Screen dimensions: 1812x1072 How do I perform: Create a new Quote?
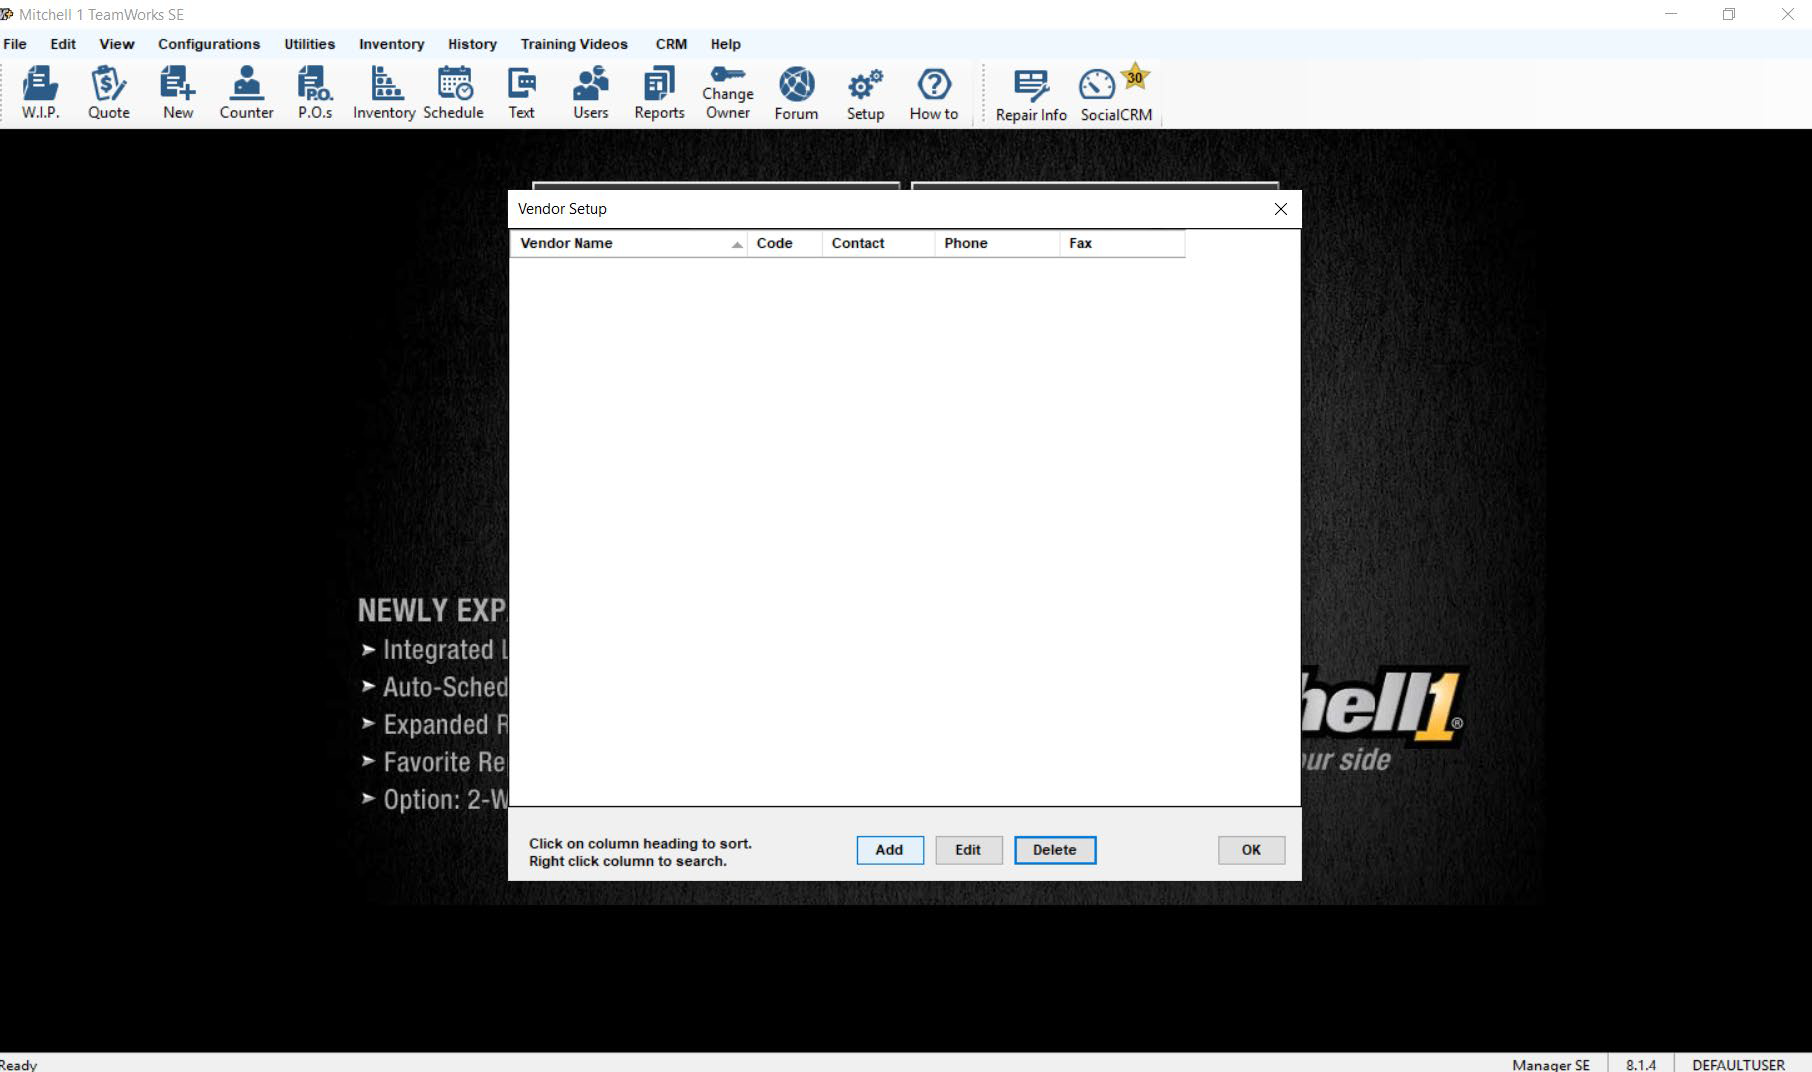pos(108,92)
